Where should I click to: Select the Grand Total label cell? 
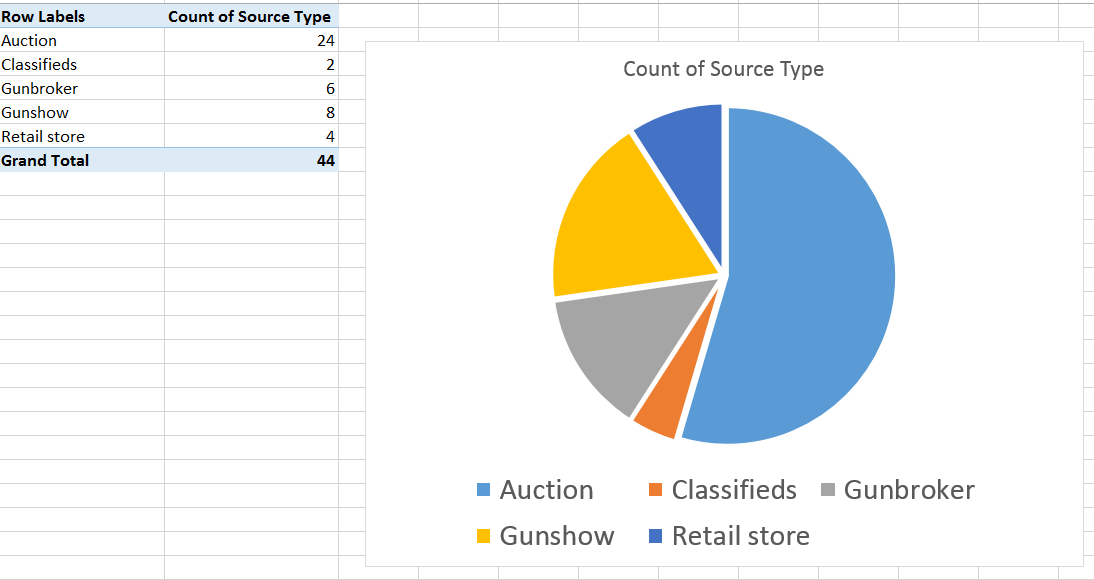coord(82,160)
